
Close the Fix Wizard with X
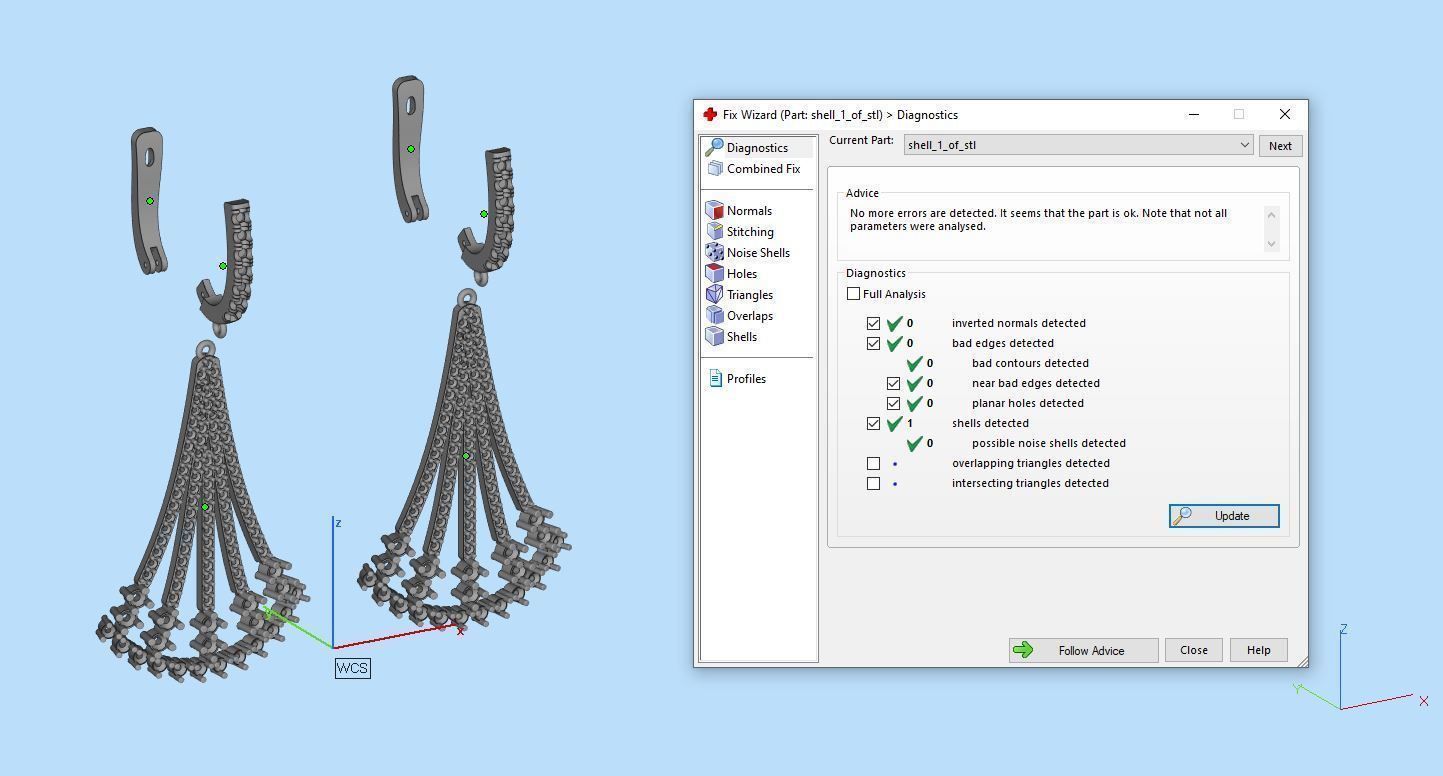[x=1285, y=114]
